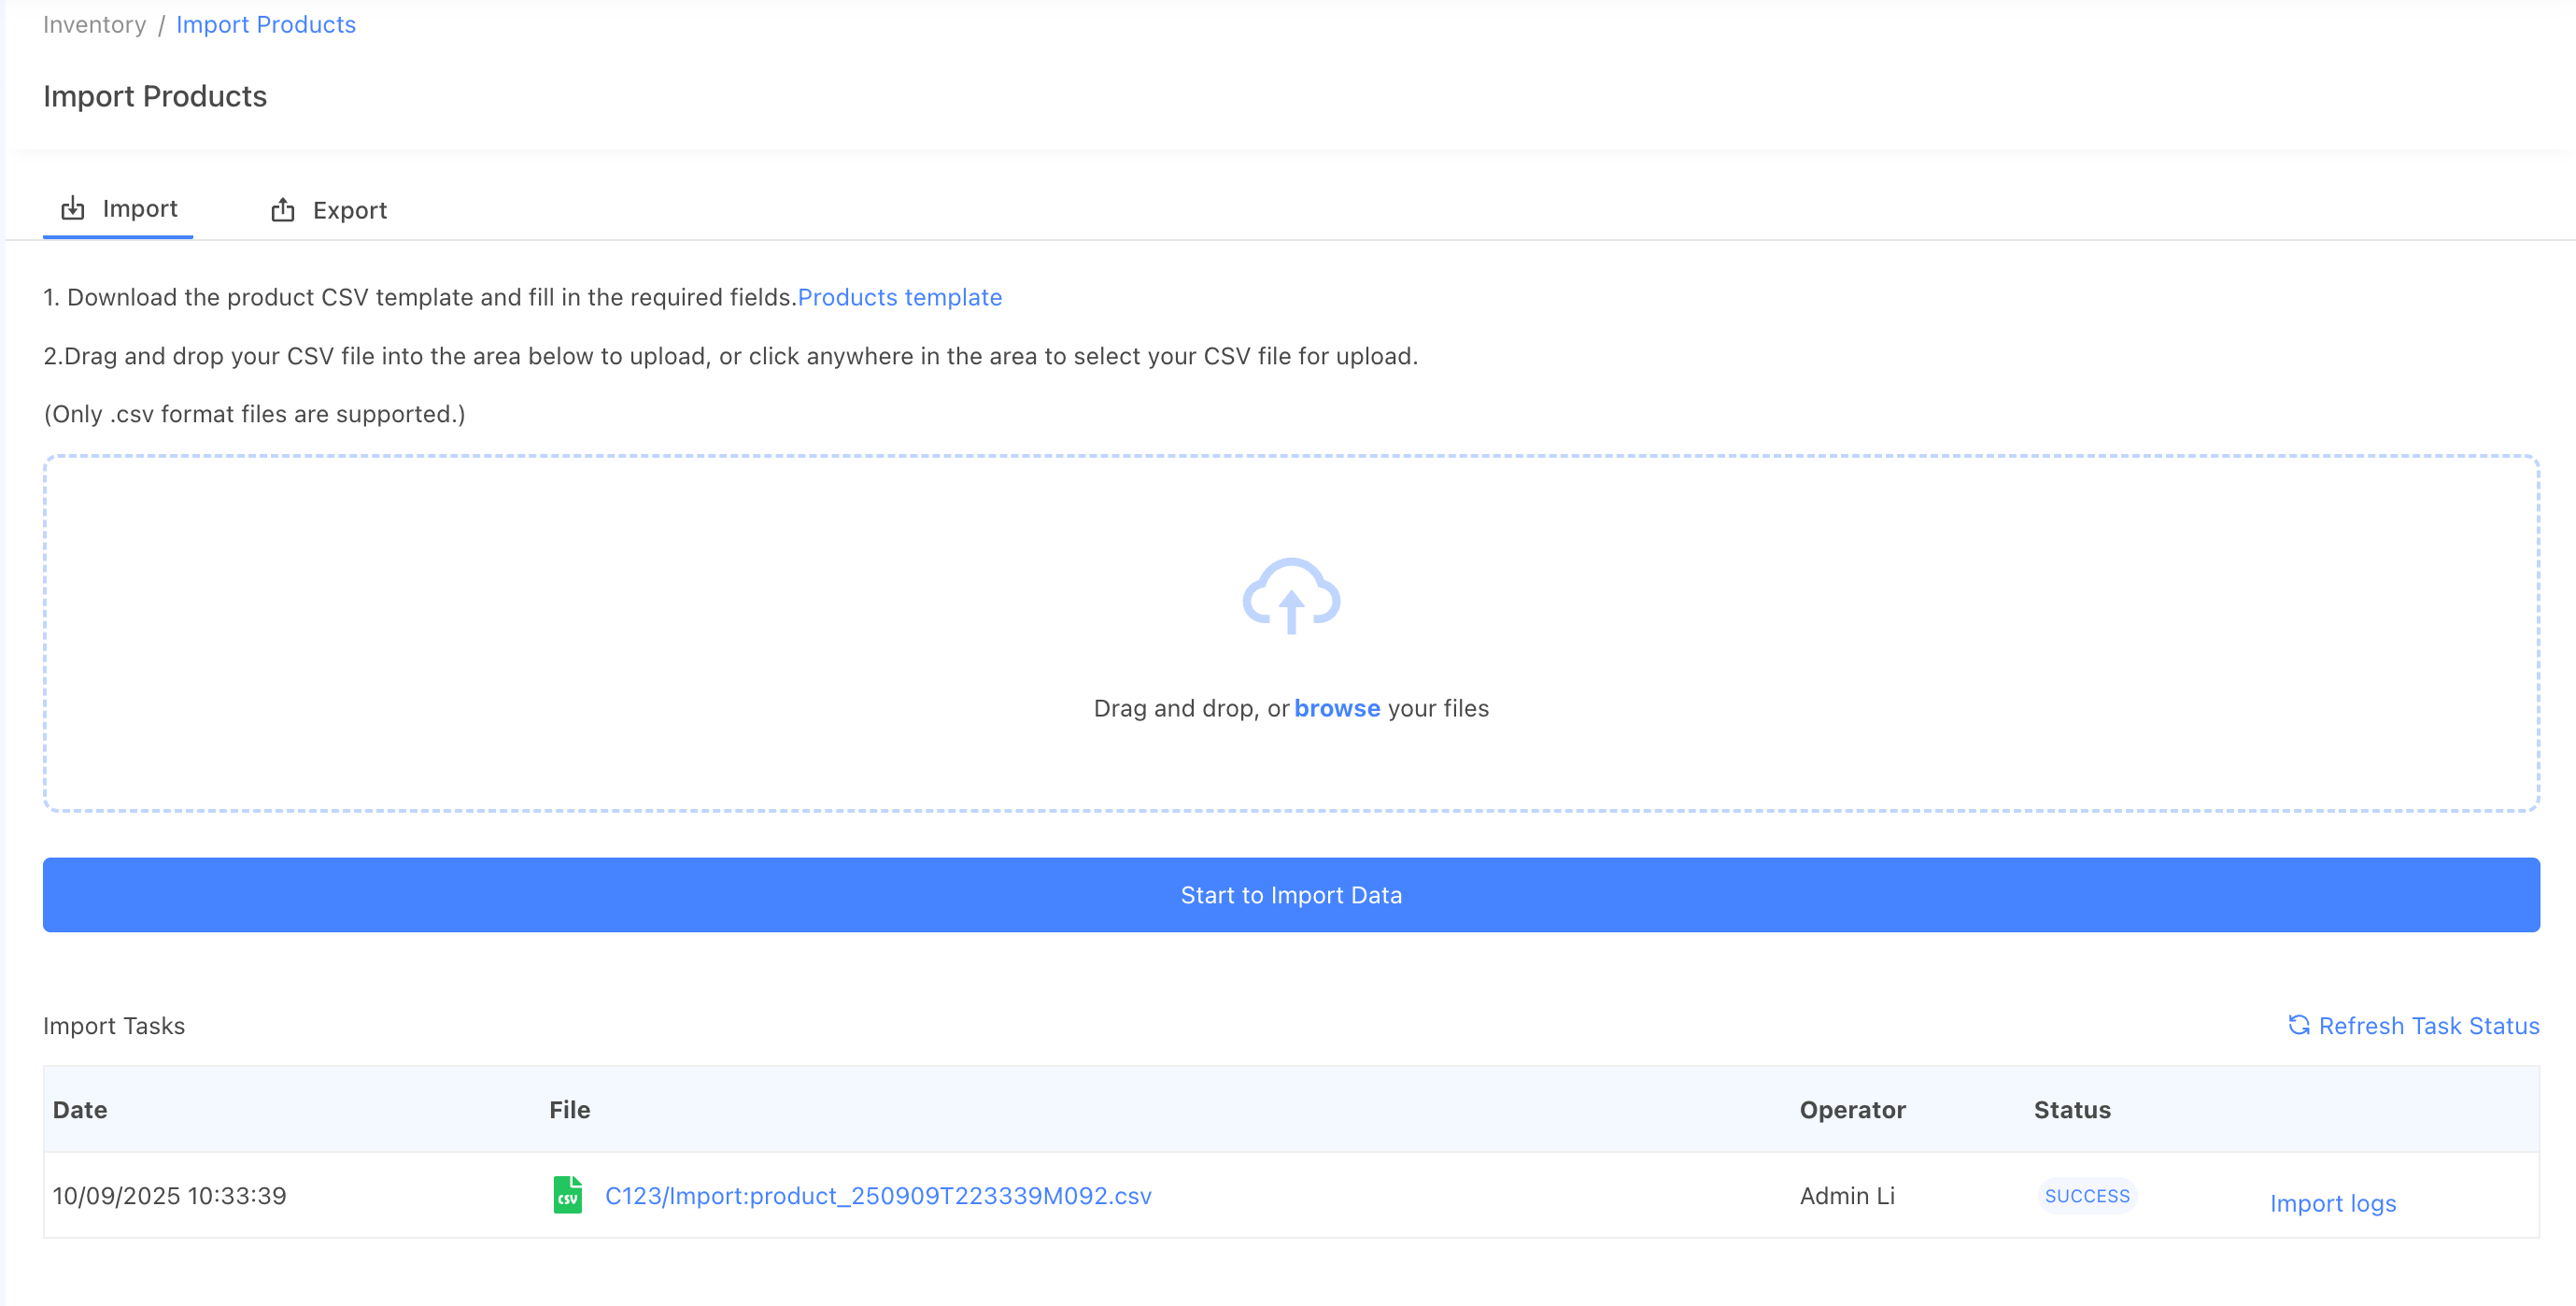
Task: Click the refresh arrows icon
Action: point(2299,1025)
